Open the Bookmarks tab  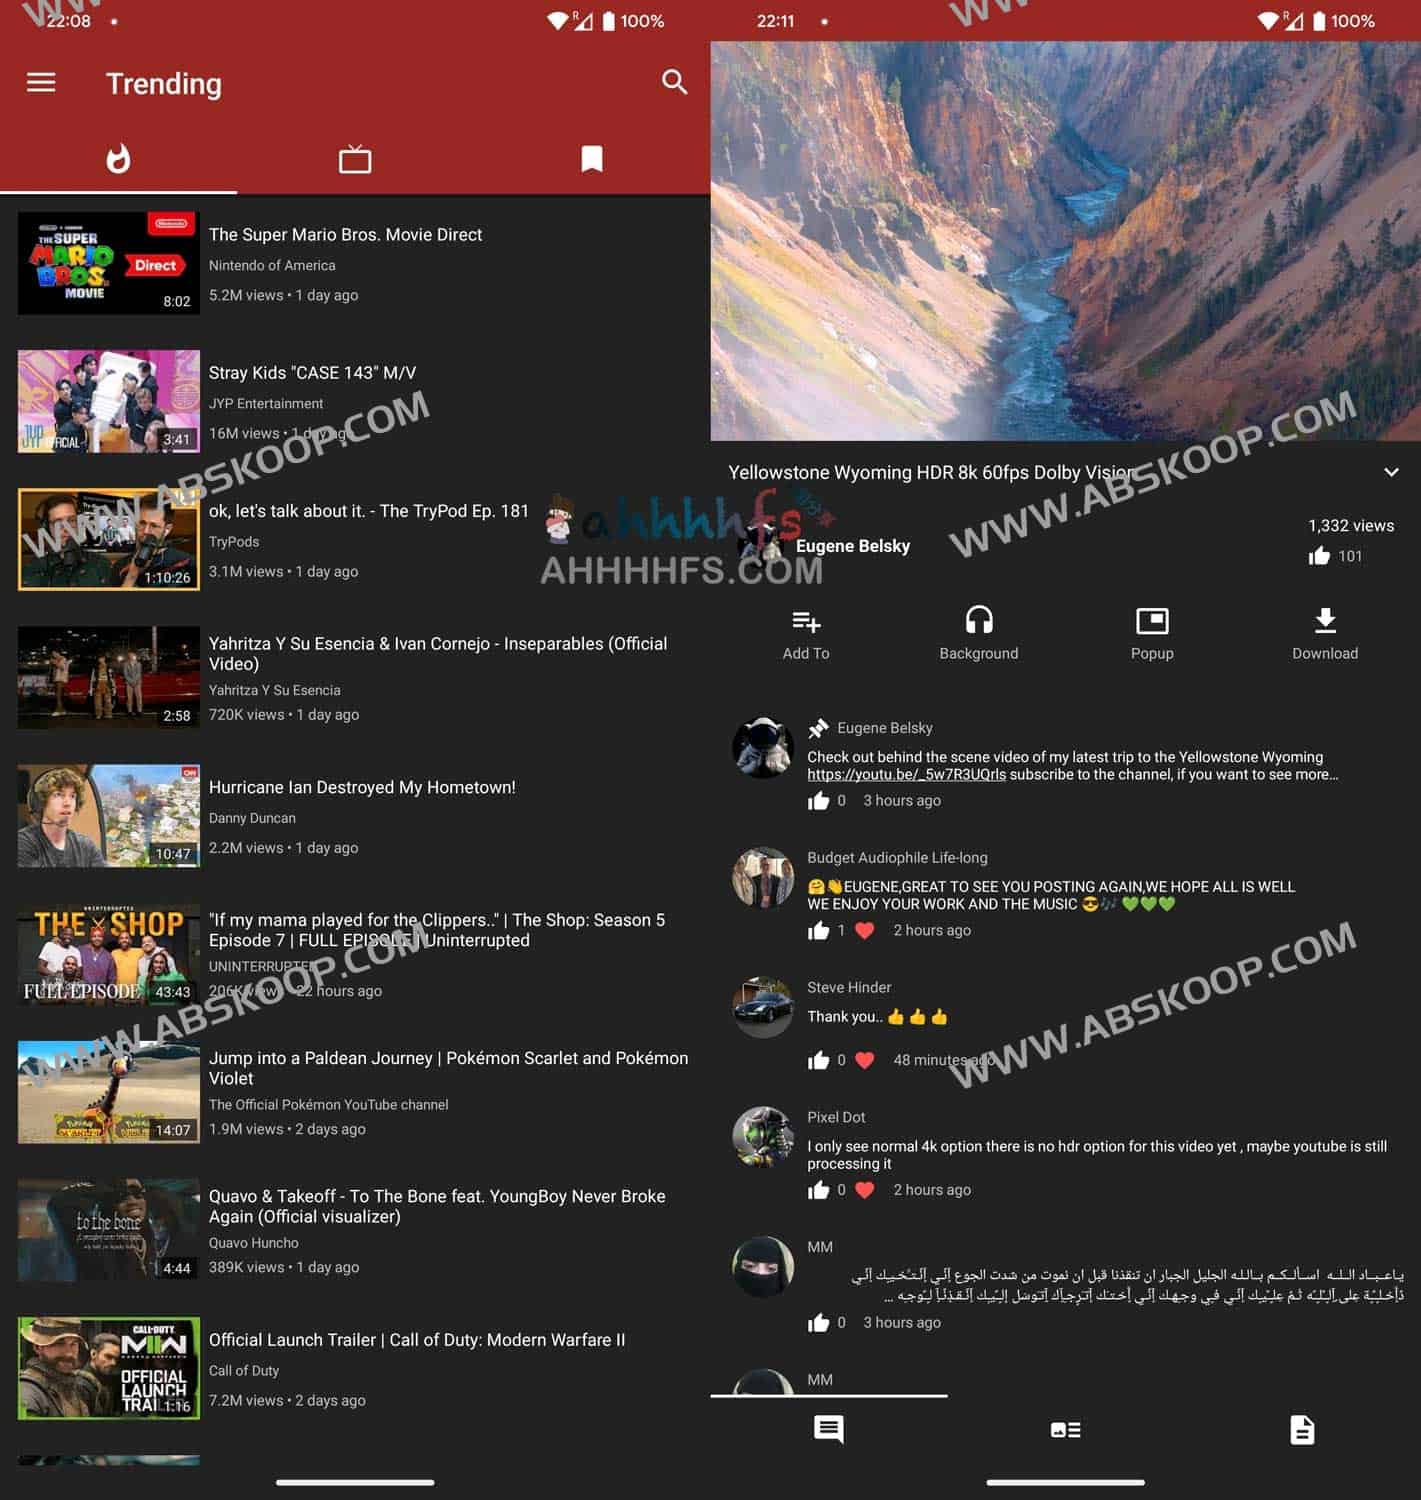point(592,157)
